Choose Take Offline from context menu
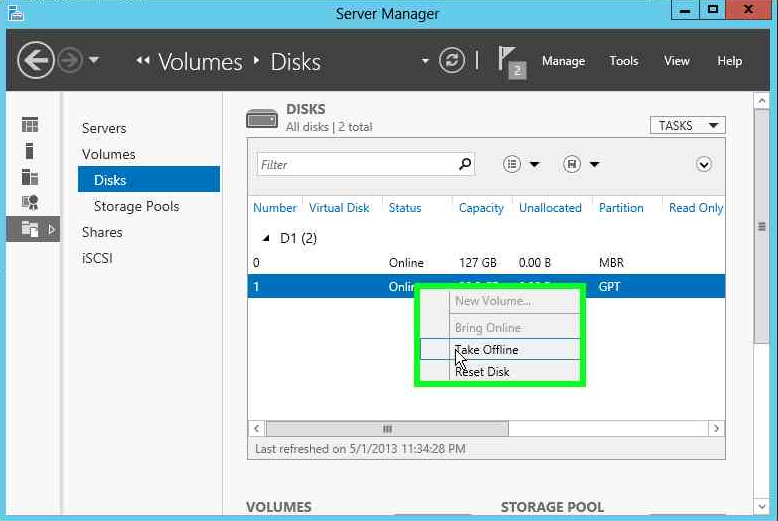Image resolution: width=778 pixels, height=521 pixels. point(500,349)
